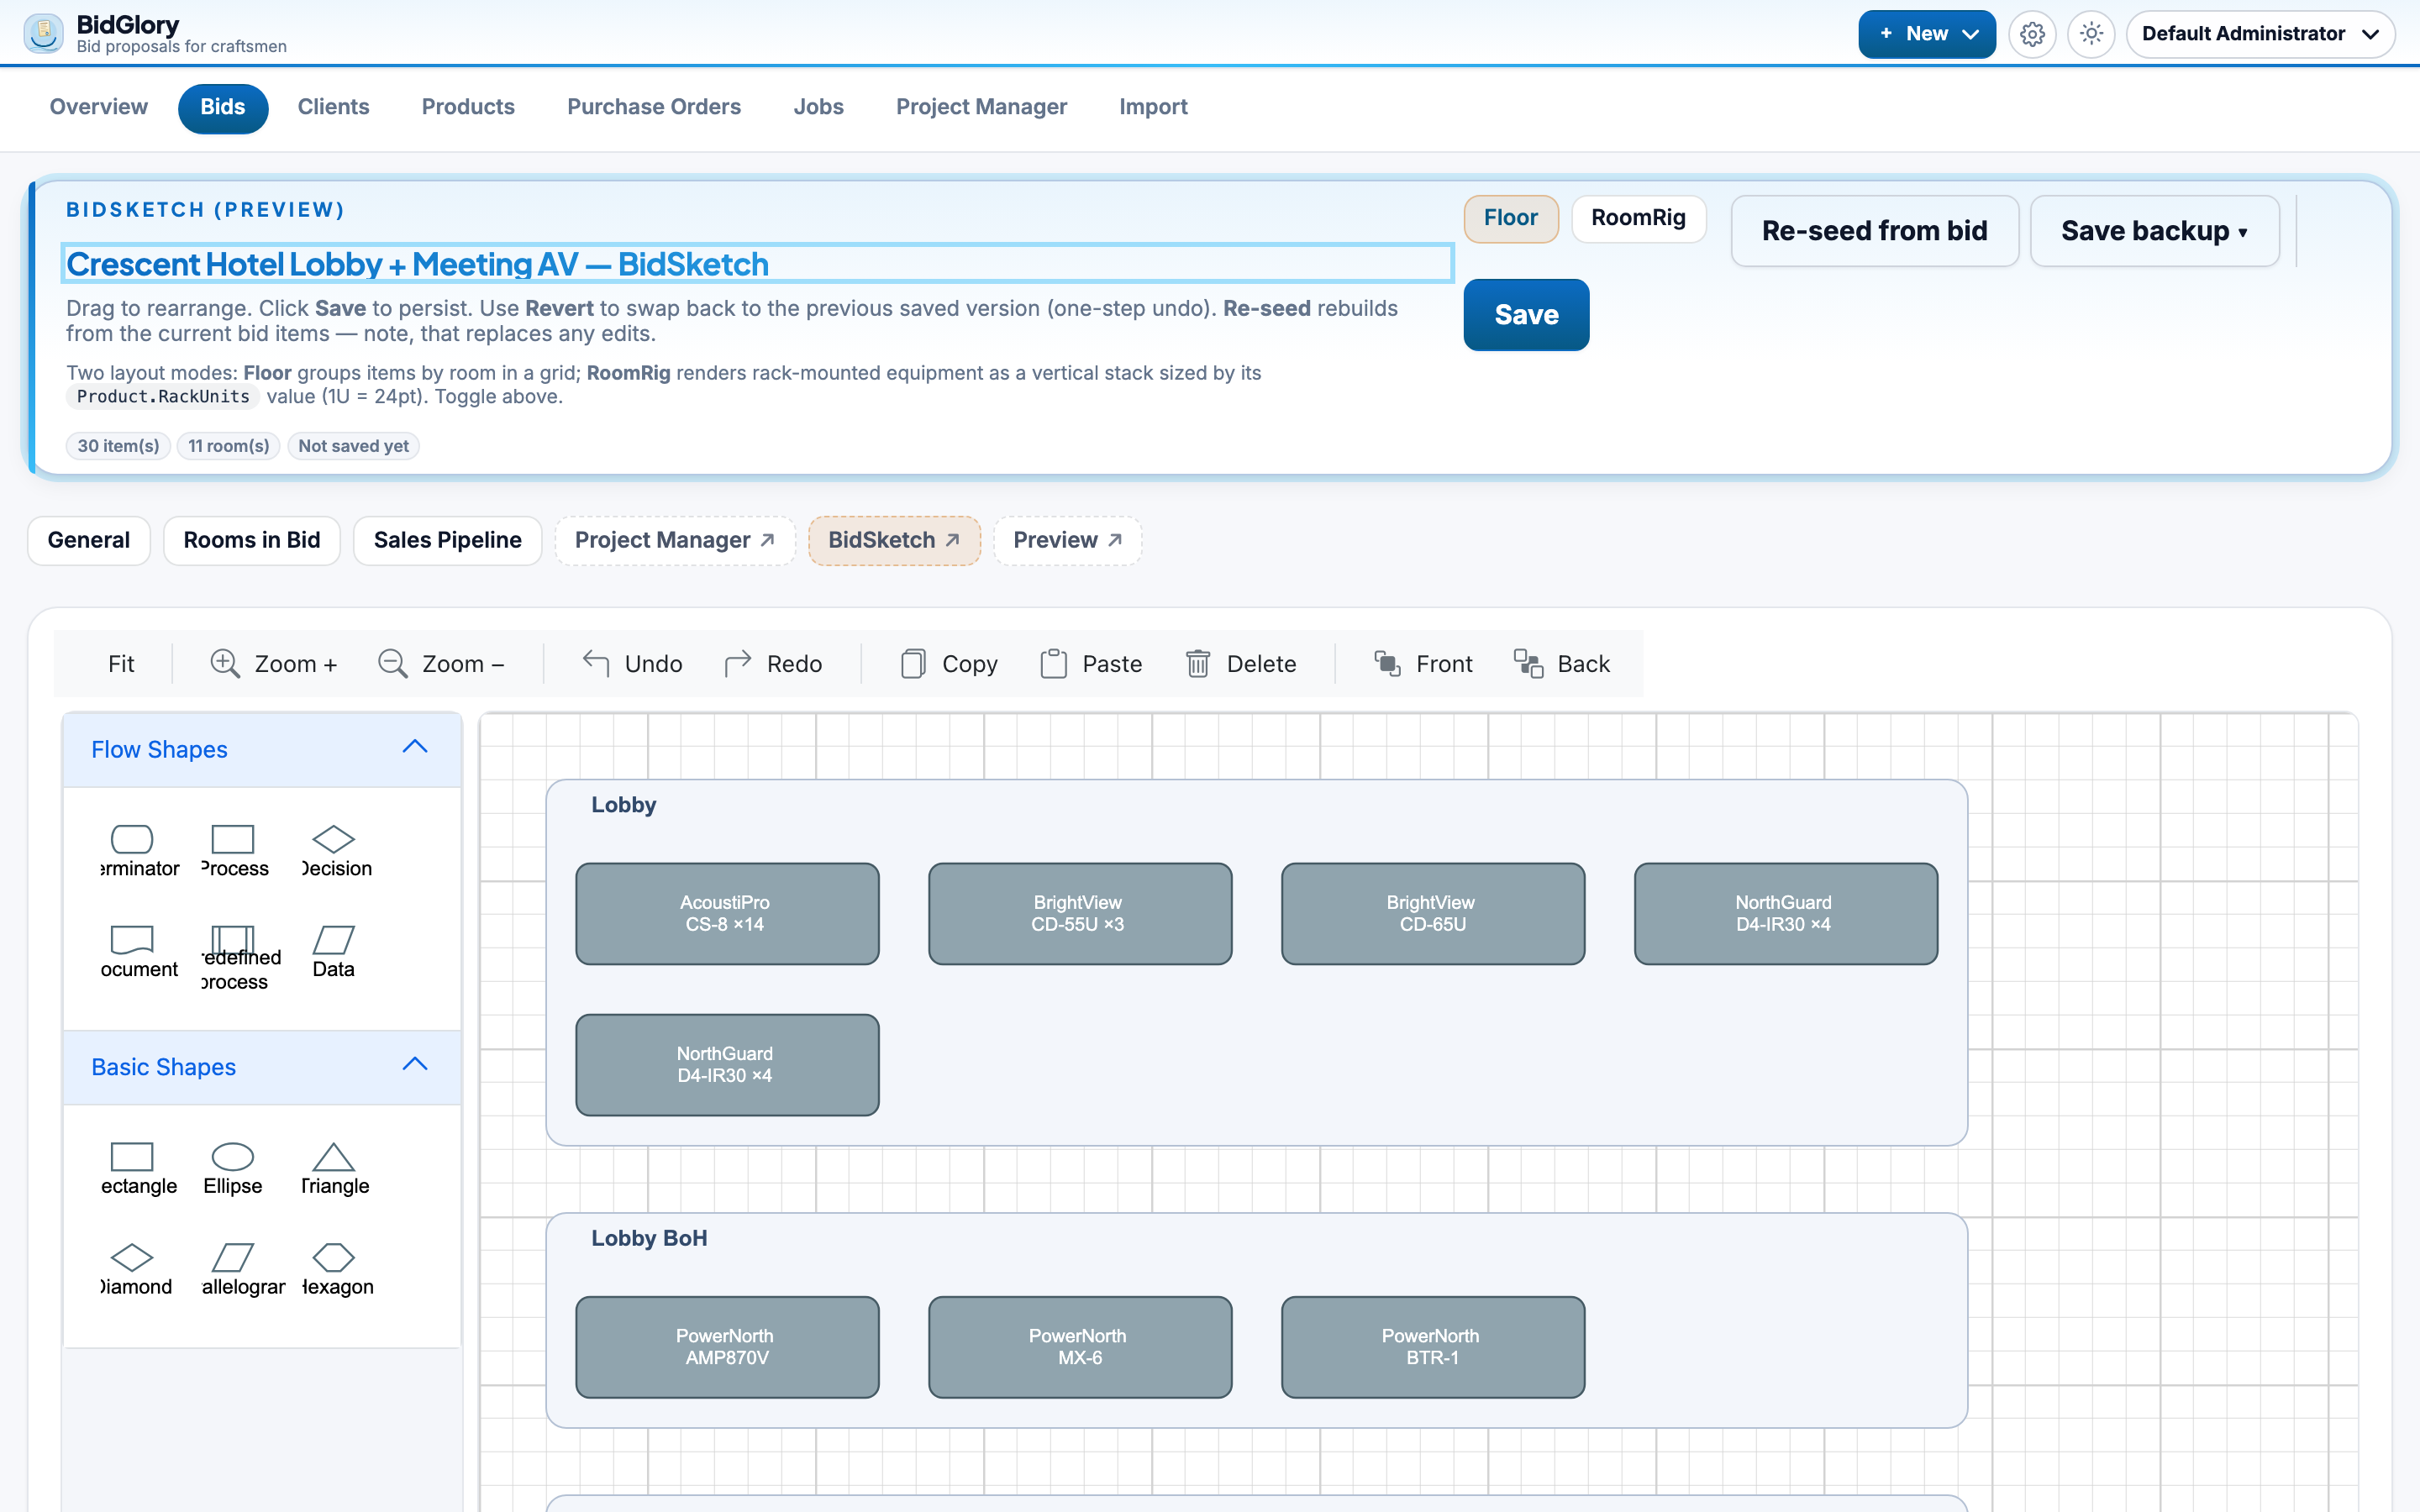Screen dimensions: 2420x1512
Task: Send selected shape to Back
Action: coord(1562,664)
